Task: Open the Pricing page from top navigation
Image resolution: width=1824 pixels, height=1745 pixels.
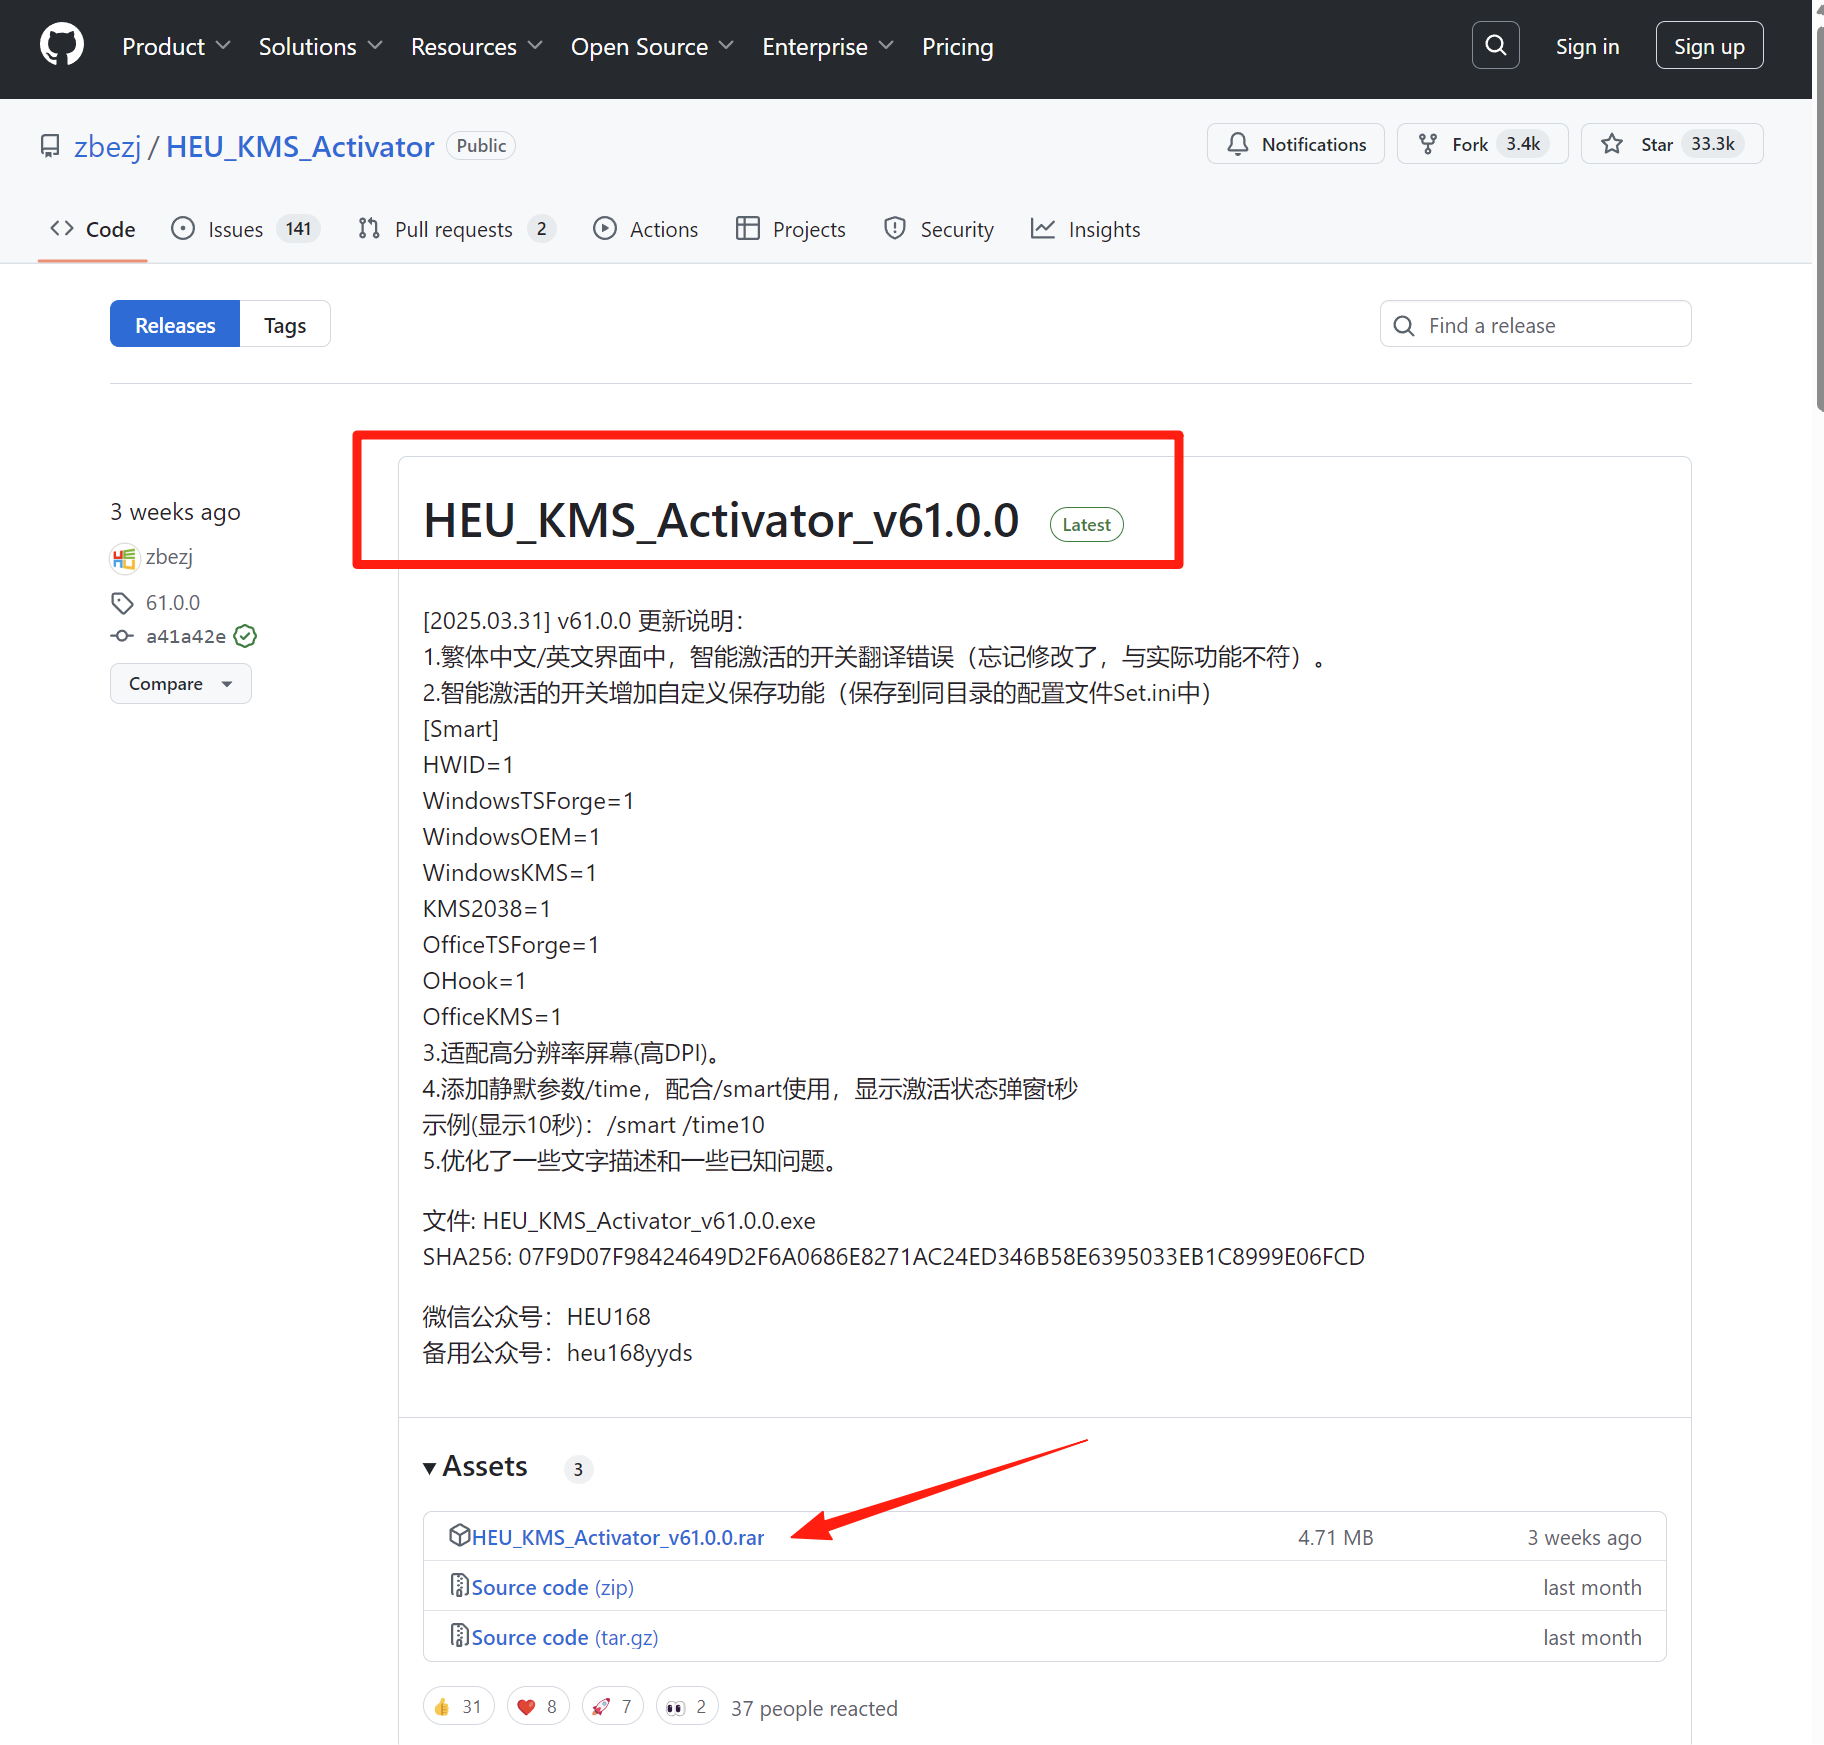Action: coord(957,46)
